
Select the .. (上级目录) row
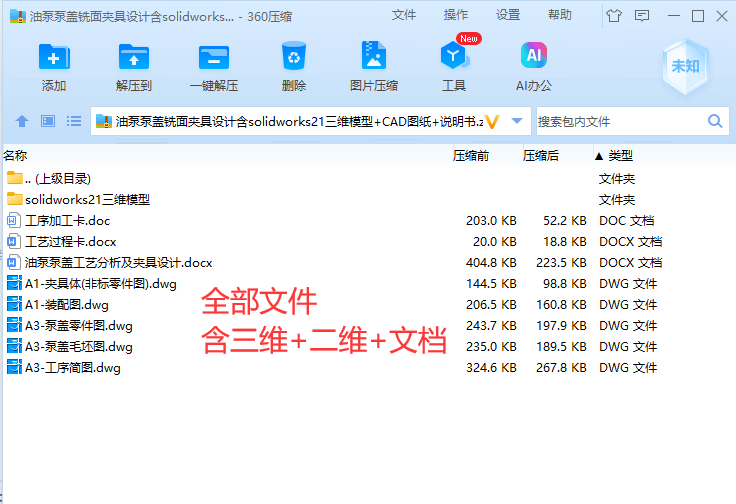(x=368, y=178)
